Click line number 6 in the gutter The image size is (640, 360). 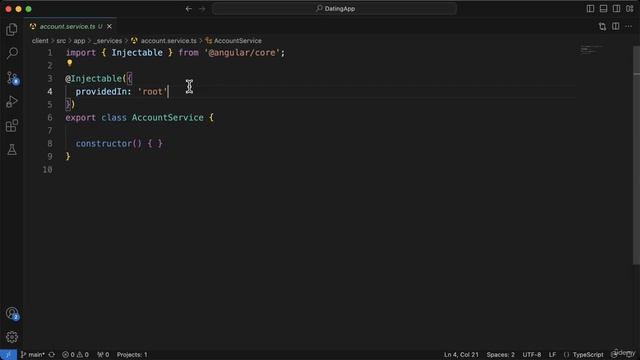pos(50,118)
